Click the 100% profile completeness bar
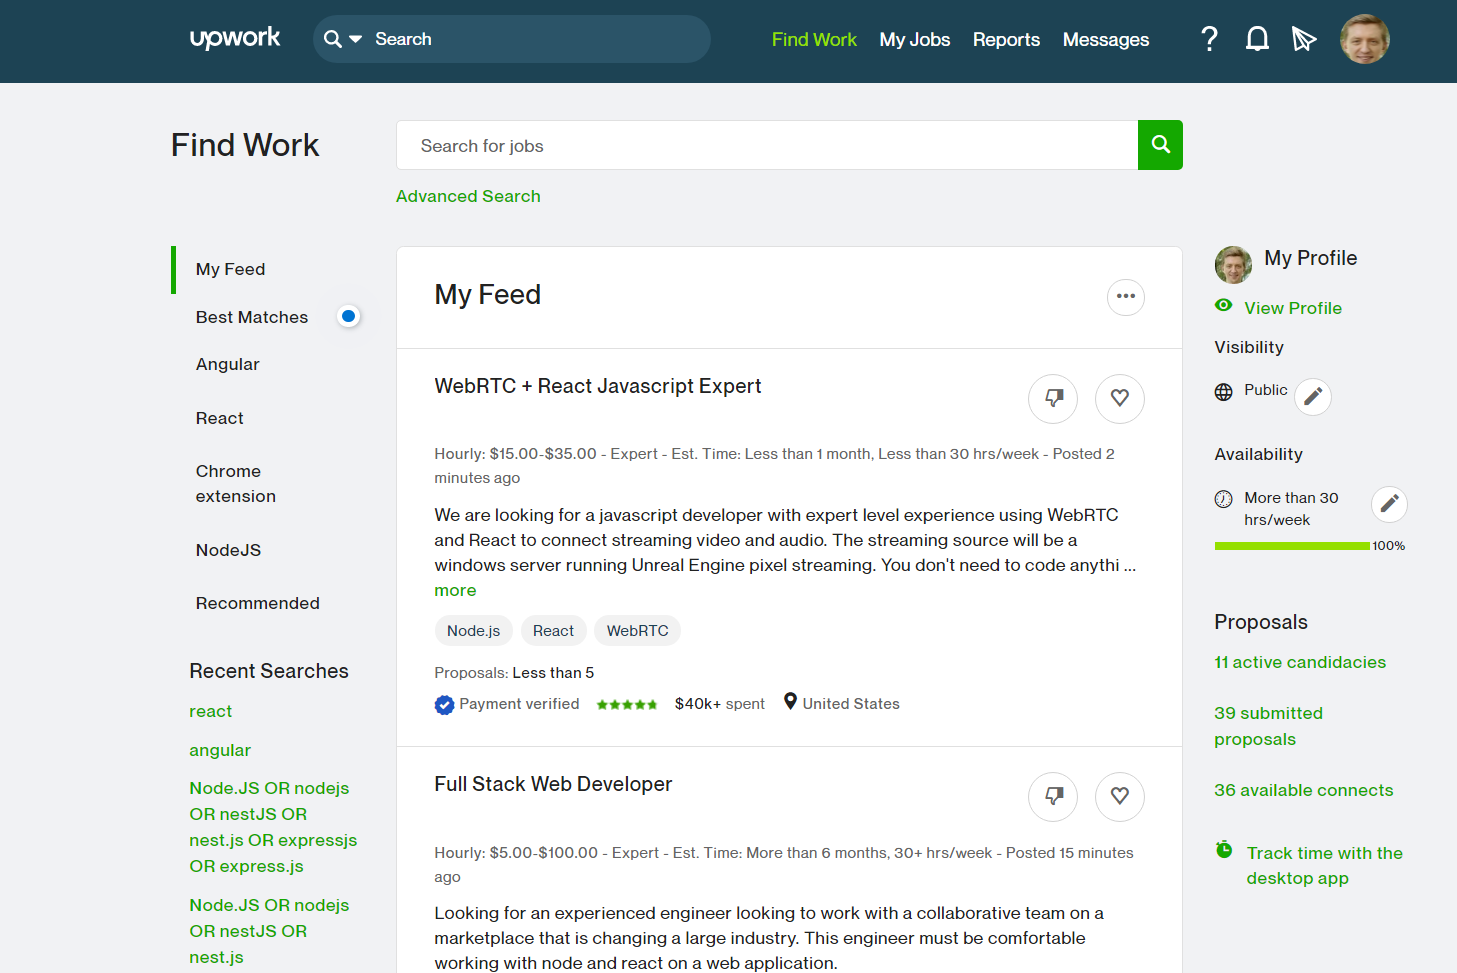1457x973 pixels. pyautogui.click(x=1292, y=546)
